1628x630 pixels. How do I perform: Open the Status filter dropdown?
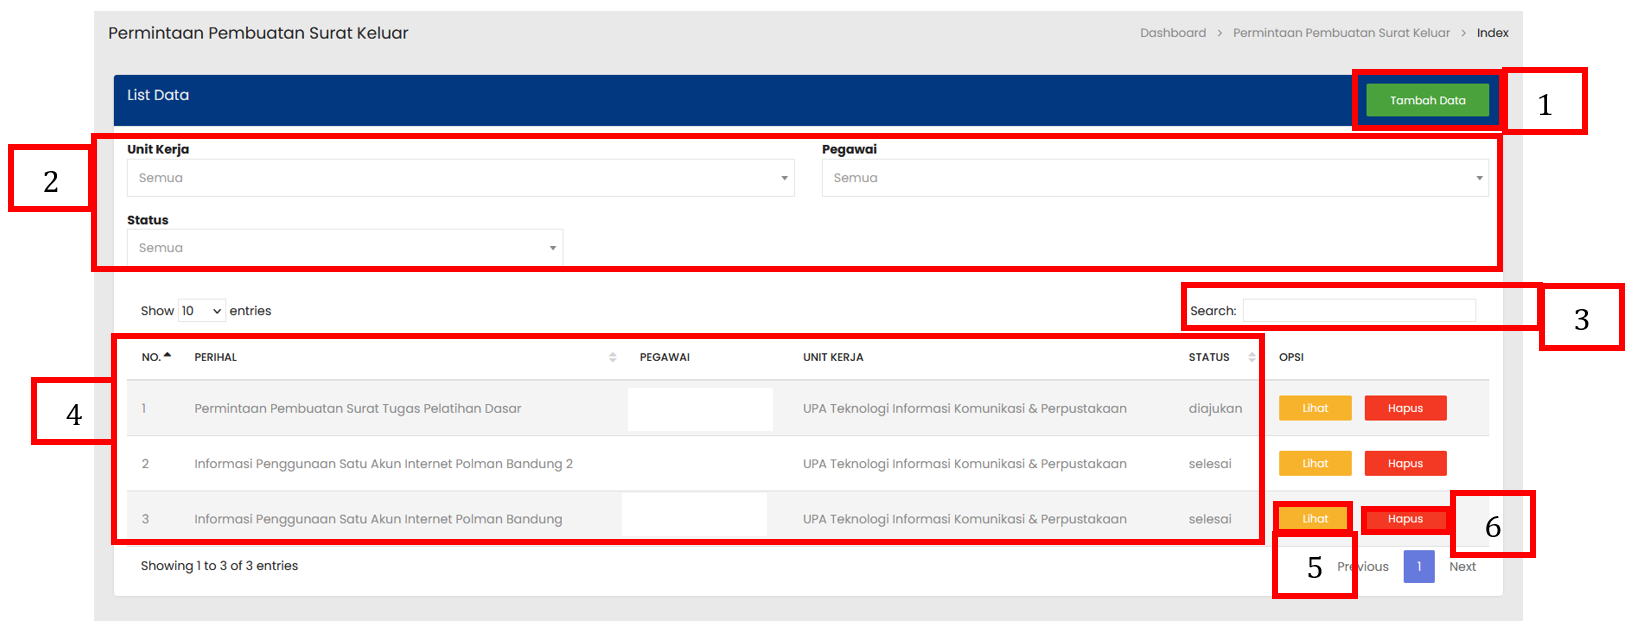344,248
